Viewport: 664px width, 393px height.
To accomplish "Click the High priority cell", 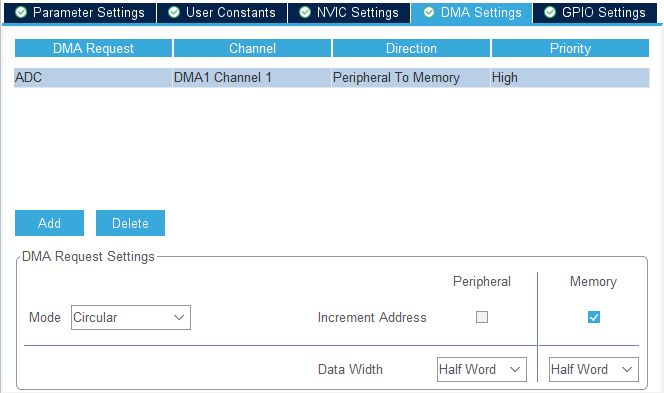I will tap(570, 77).
